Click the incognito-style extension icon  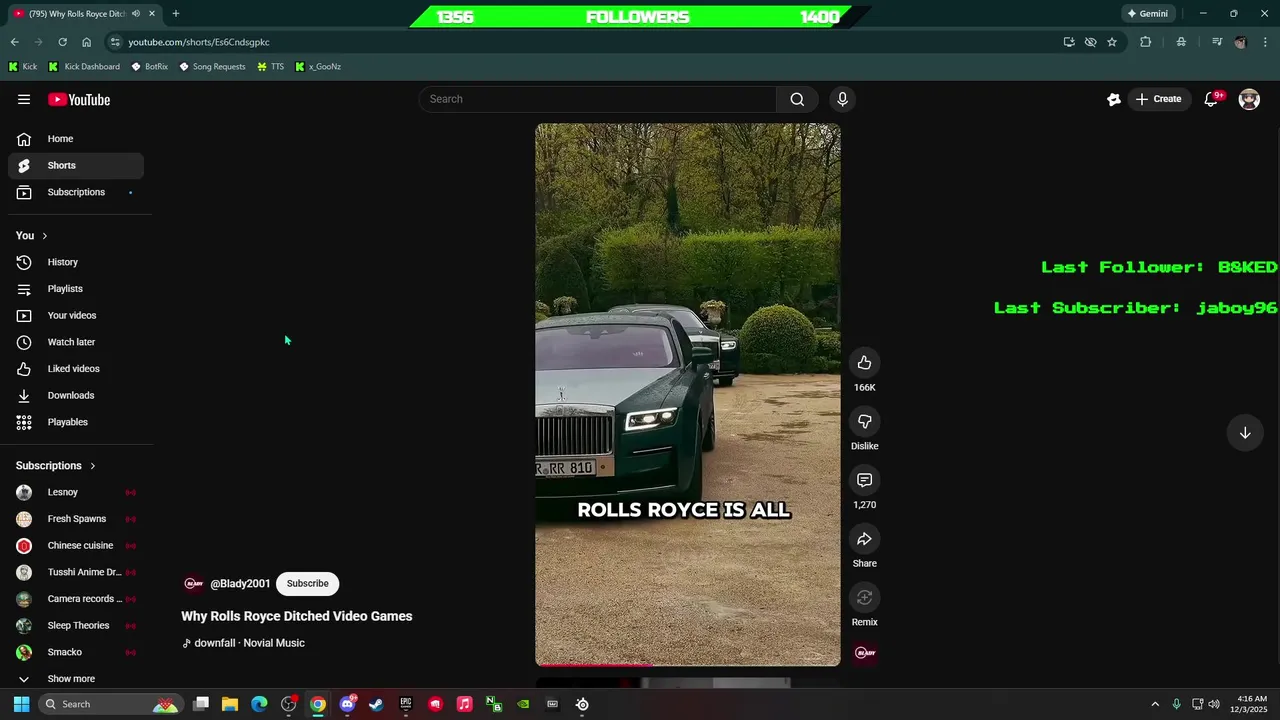coord(1181,42)
